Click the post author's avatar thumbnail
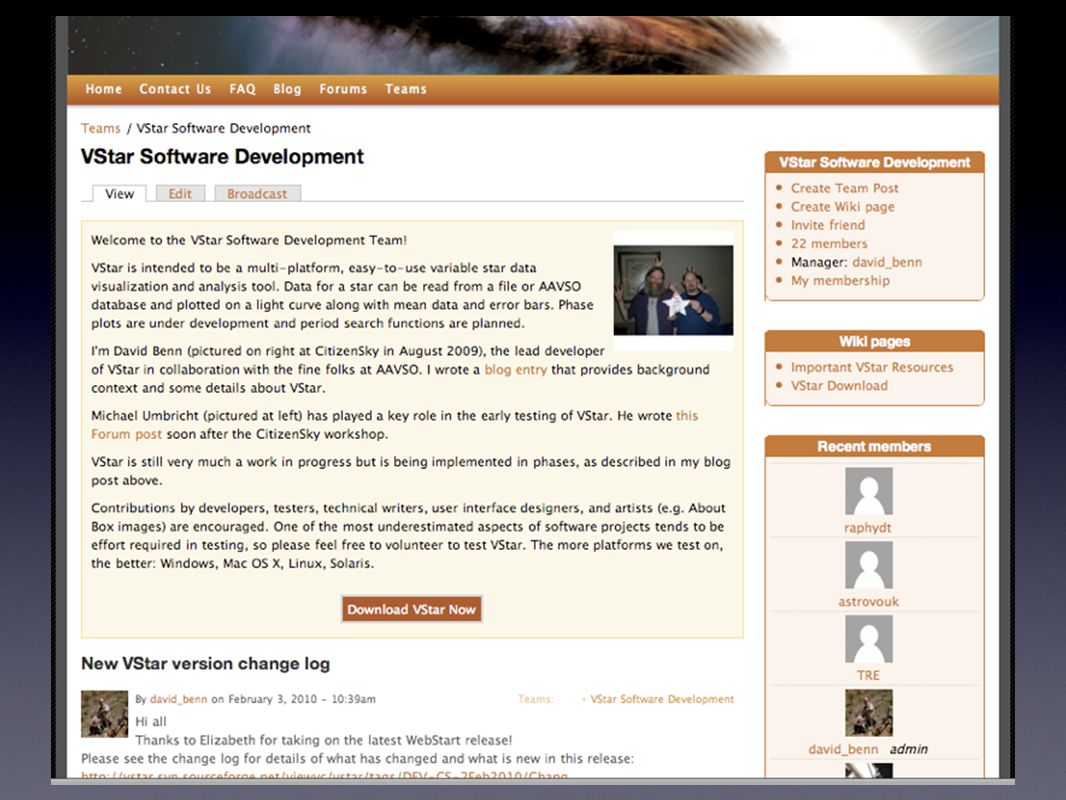This screenshot has height=800, width=1066. [x=105, y=714]
